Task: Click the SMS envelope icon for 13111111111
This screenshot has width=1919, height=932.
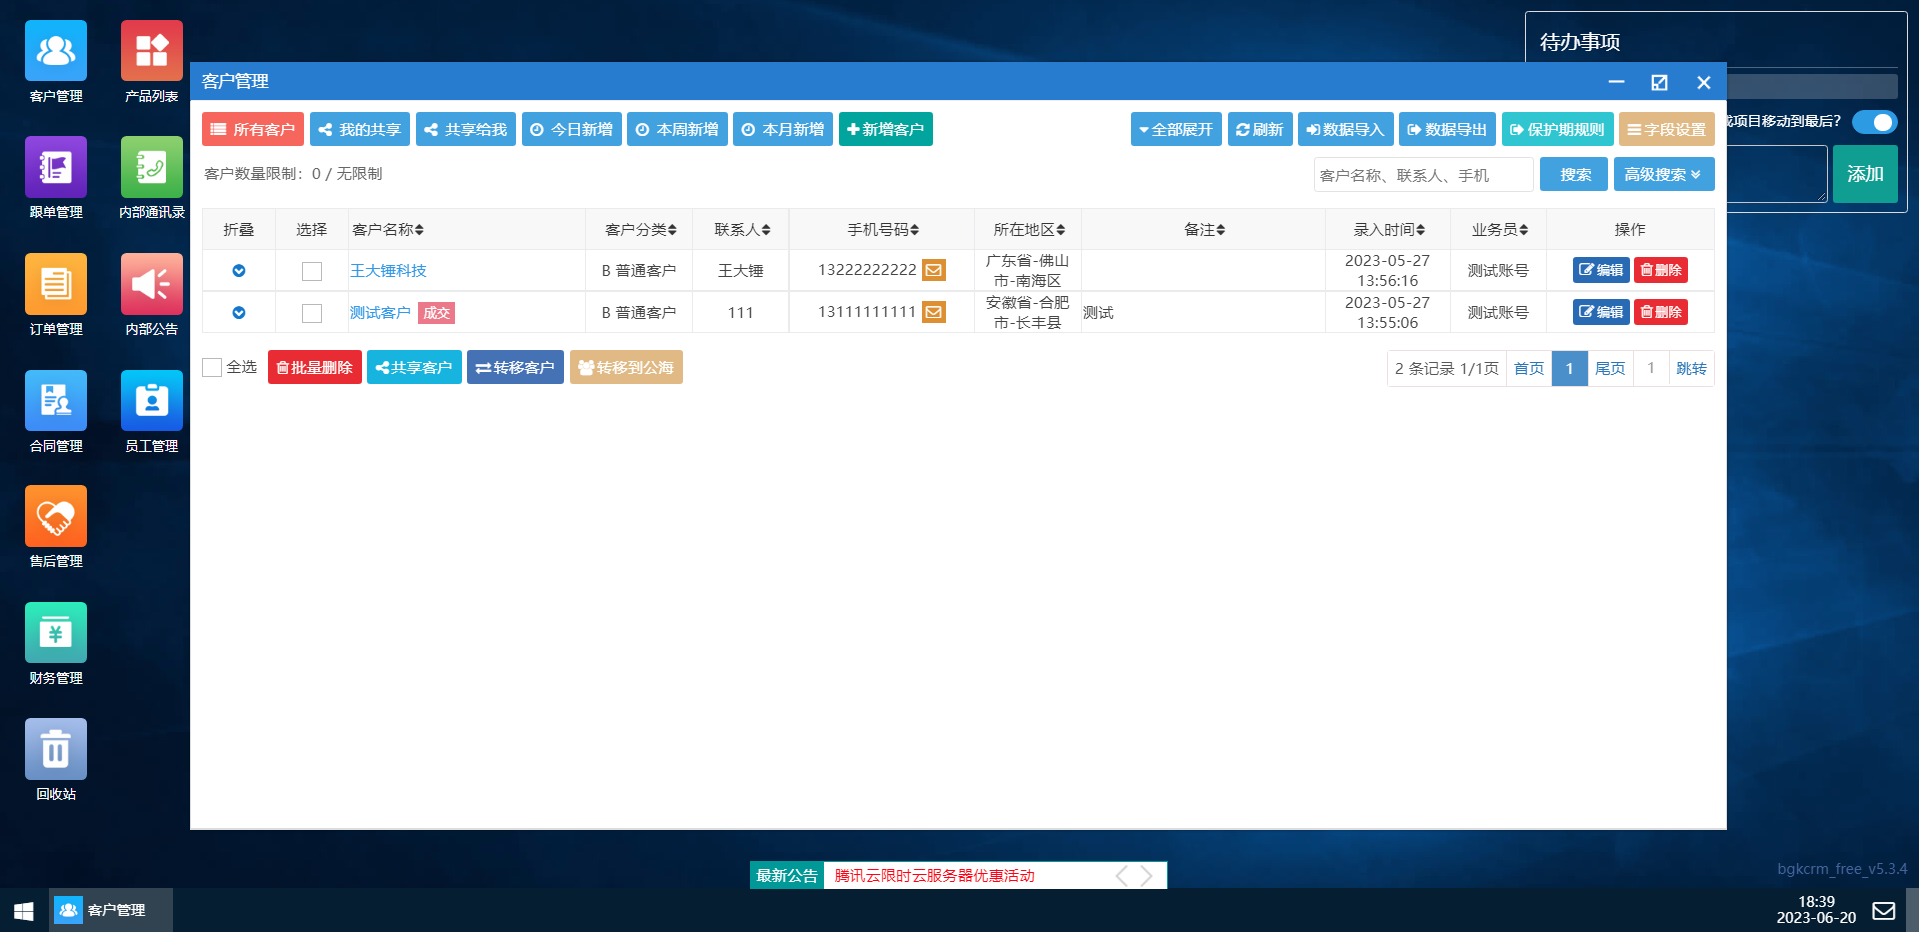Action: point(933,312)
